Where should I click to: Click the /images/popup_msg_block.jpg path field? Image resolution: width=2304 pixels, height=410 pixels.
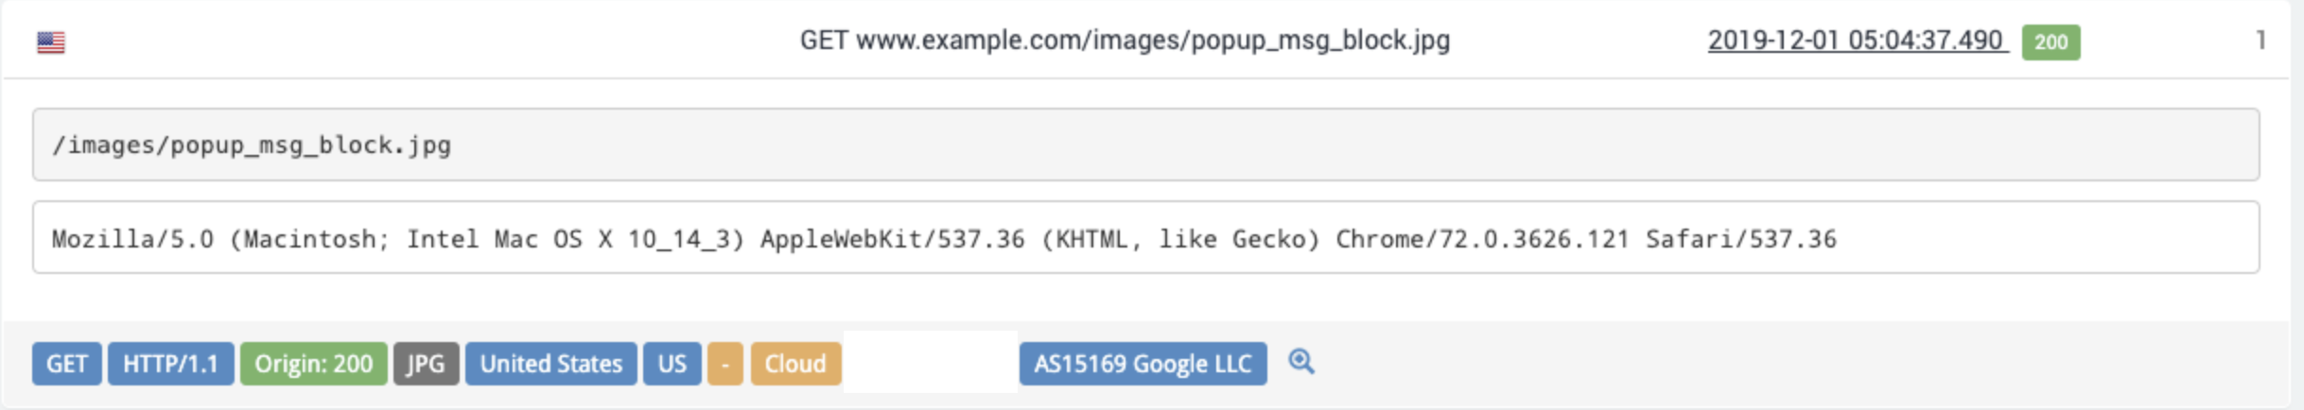[x=1145, y=145]
